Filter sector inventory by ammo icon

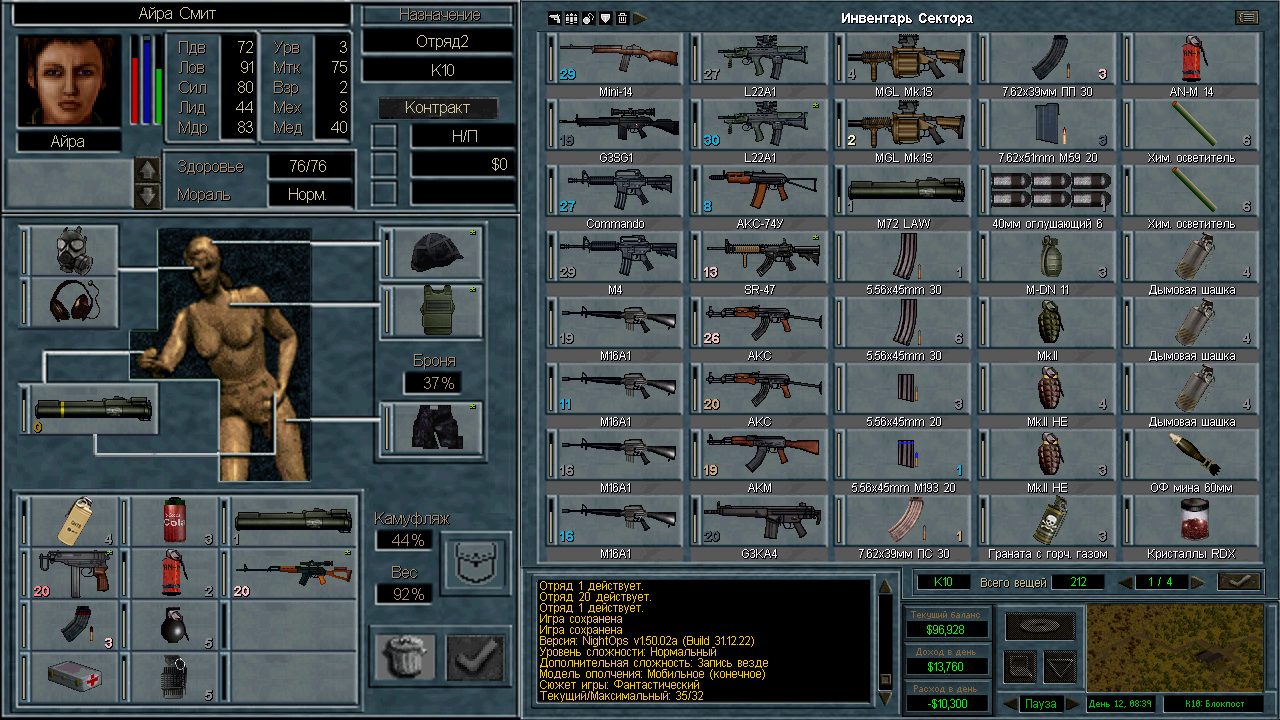tap(571, 18)
